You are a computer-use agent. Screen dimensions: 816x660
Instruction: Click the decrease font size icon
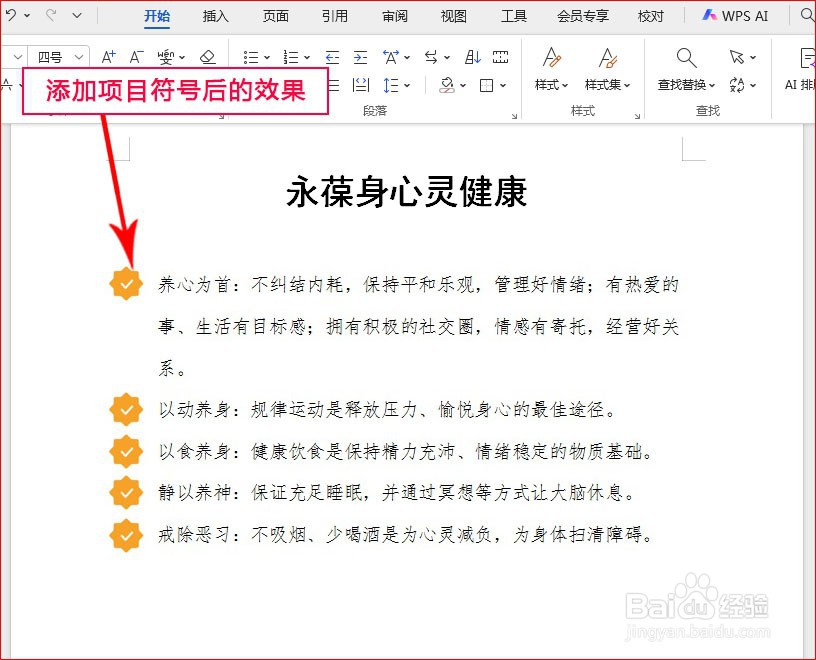[135, 57]
